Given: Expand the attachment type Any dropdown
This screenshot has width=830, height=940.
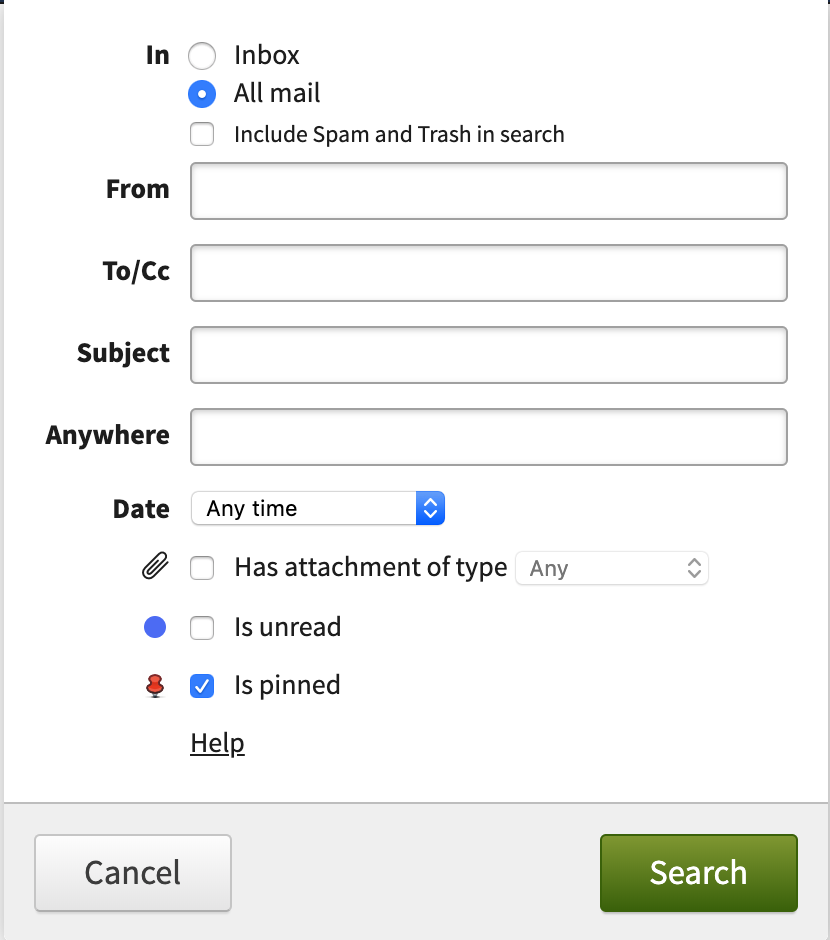Looking at the screenshot, I should (611, 569).
